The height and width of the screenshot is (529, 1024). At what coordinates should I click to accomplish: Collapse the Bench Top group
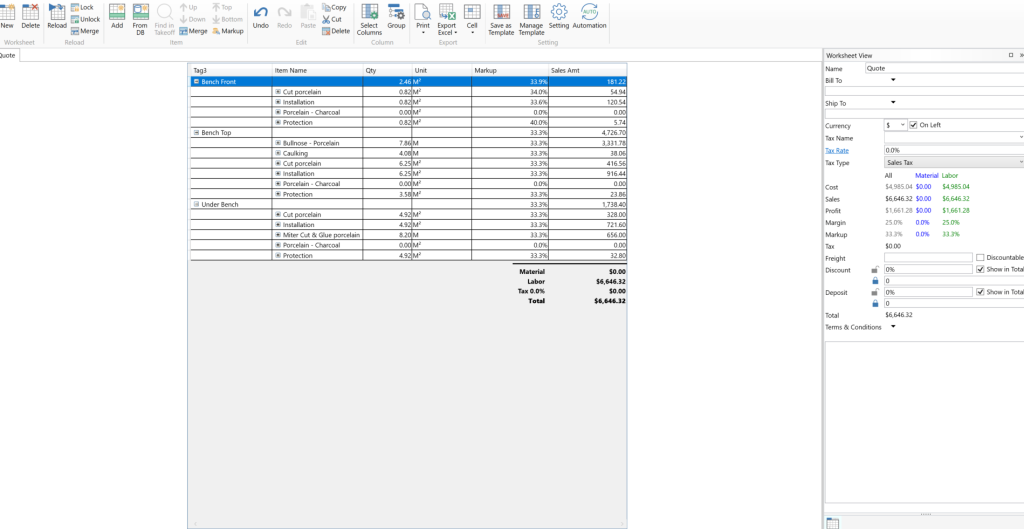point(196,133)
